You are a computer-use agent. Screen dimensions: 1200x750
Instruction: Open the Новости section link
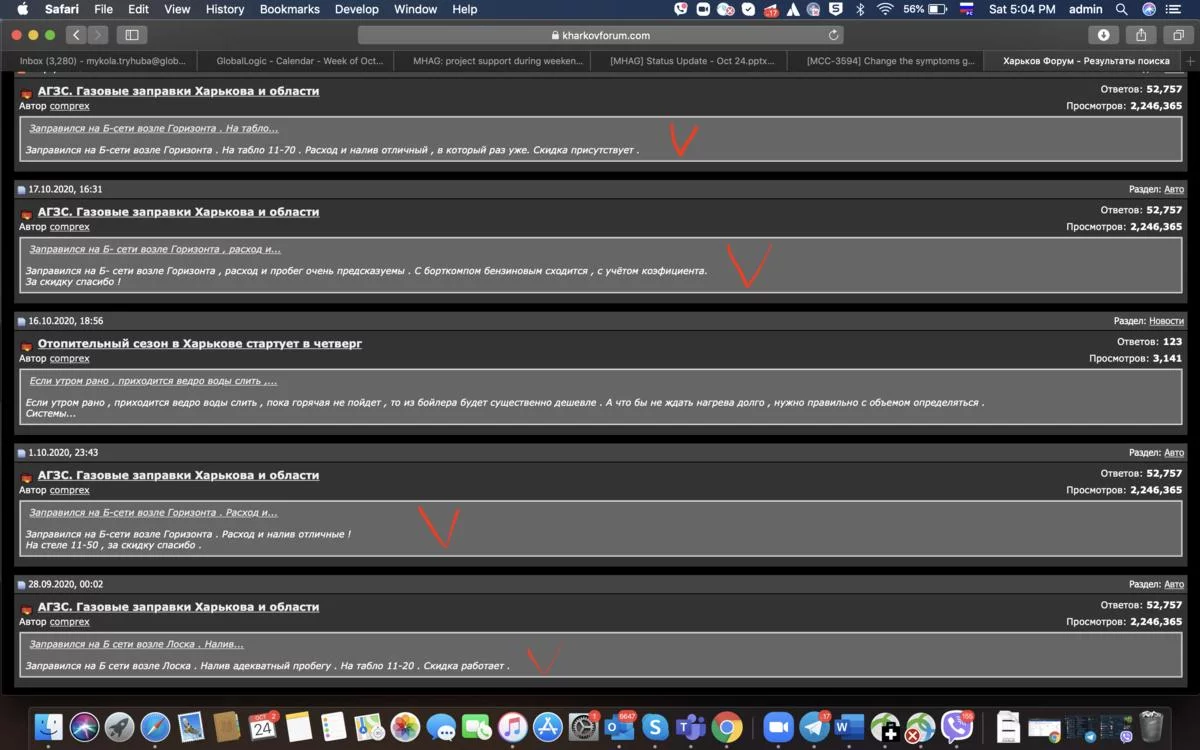coord(1166,321)
